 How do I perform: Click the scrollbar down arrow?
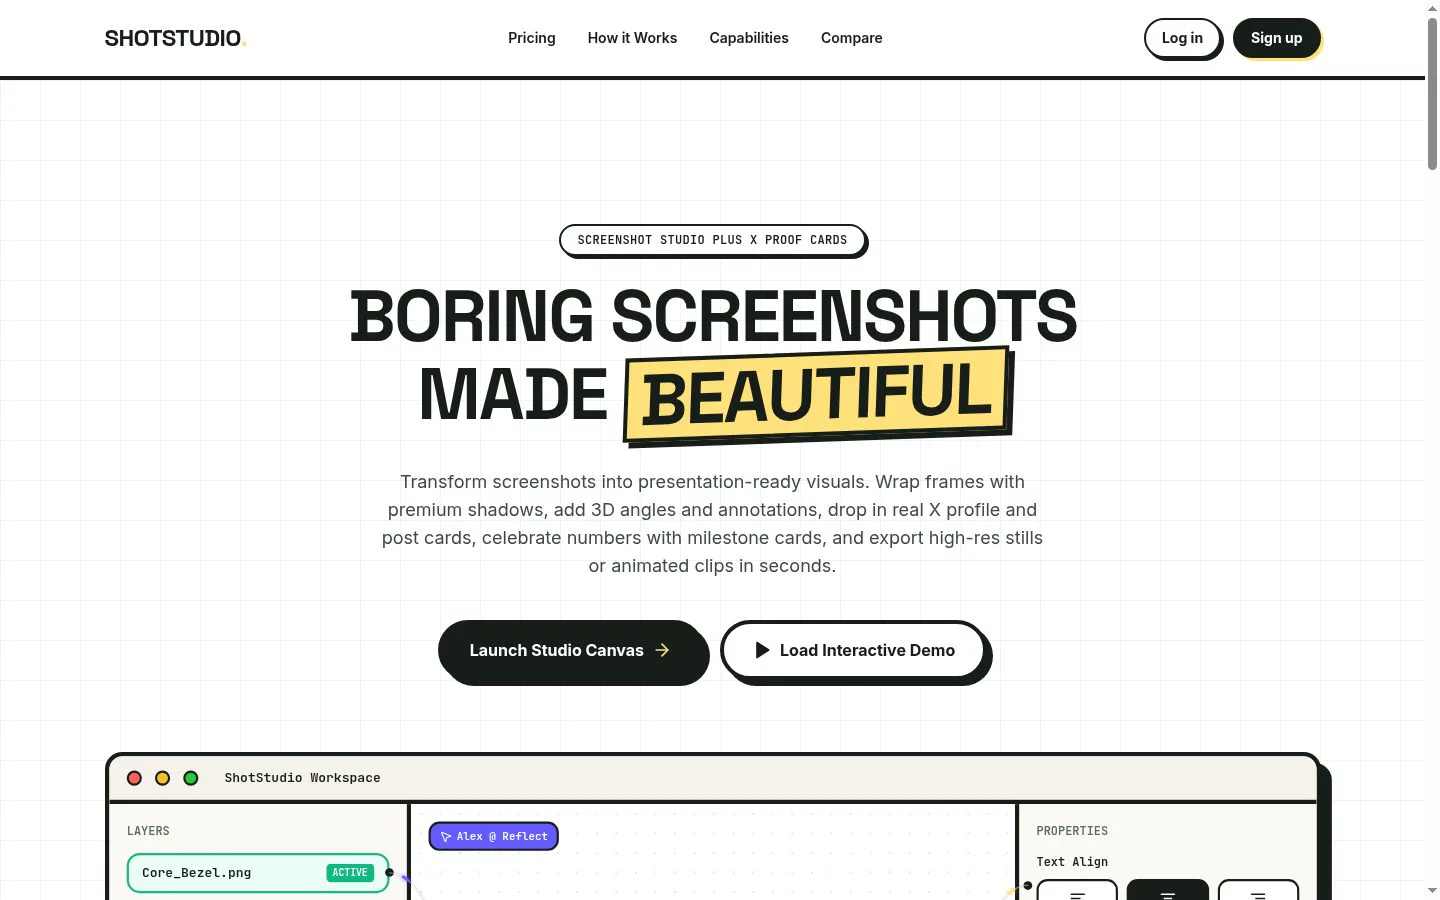1432,890
